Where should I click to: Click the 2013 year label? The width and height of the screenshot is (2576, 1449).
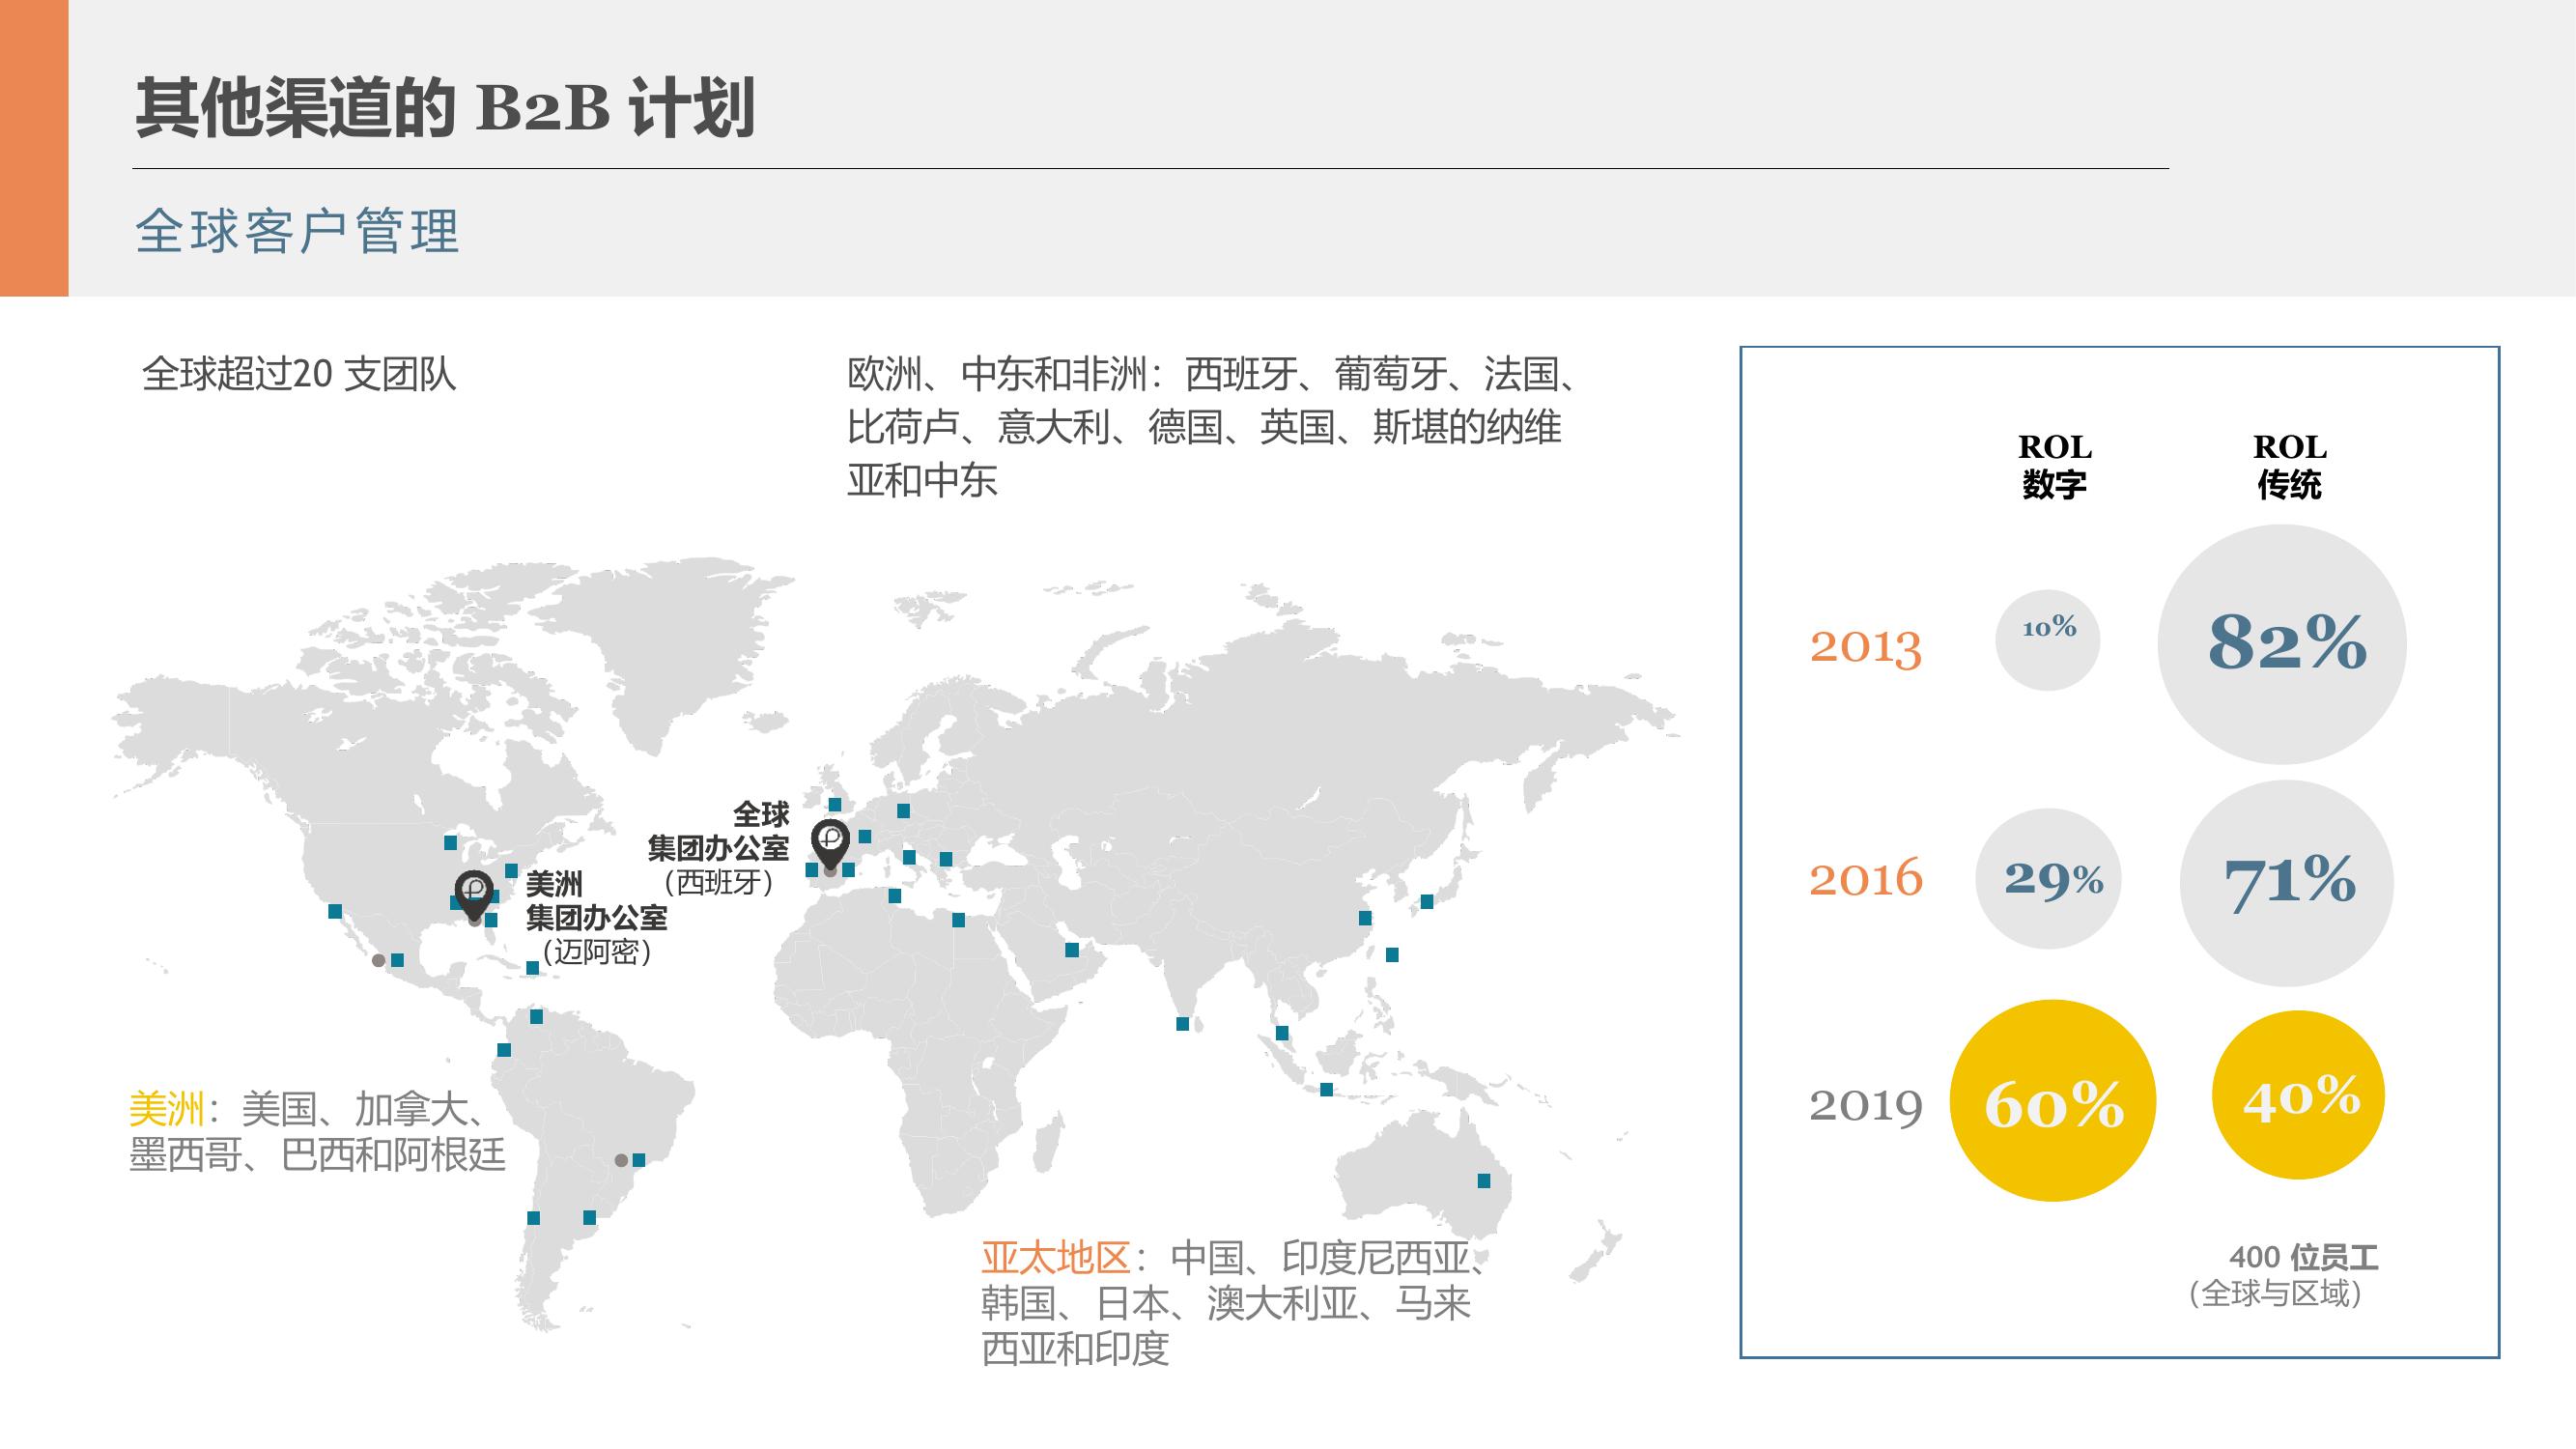click(1866, 646)
